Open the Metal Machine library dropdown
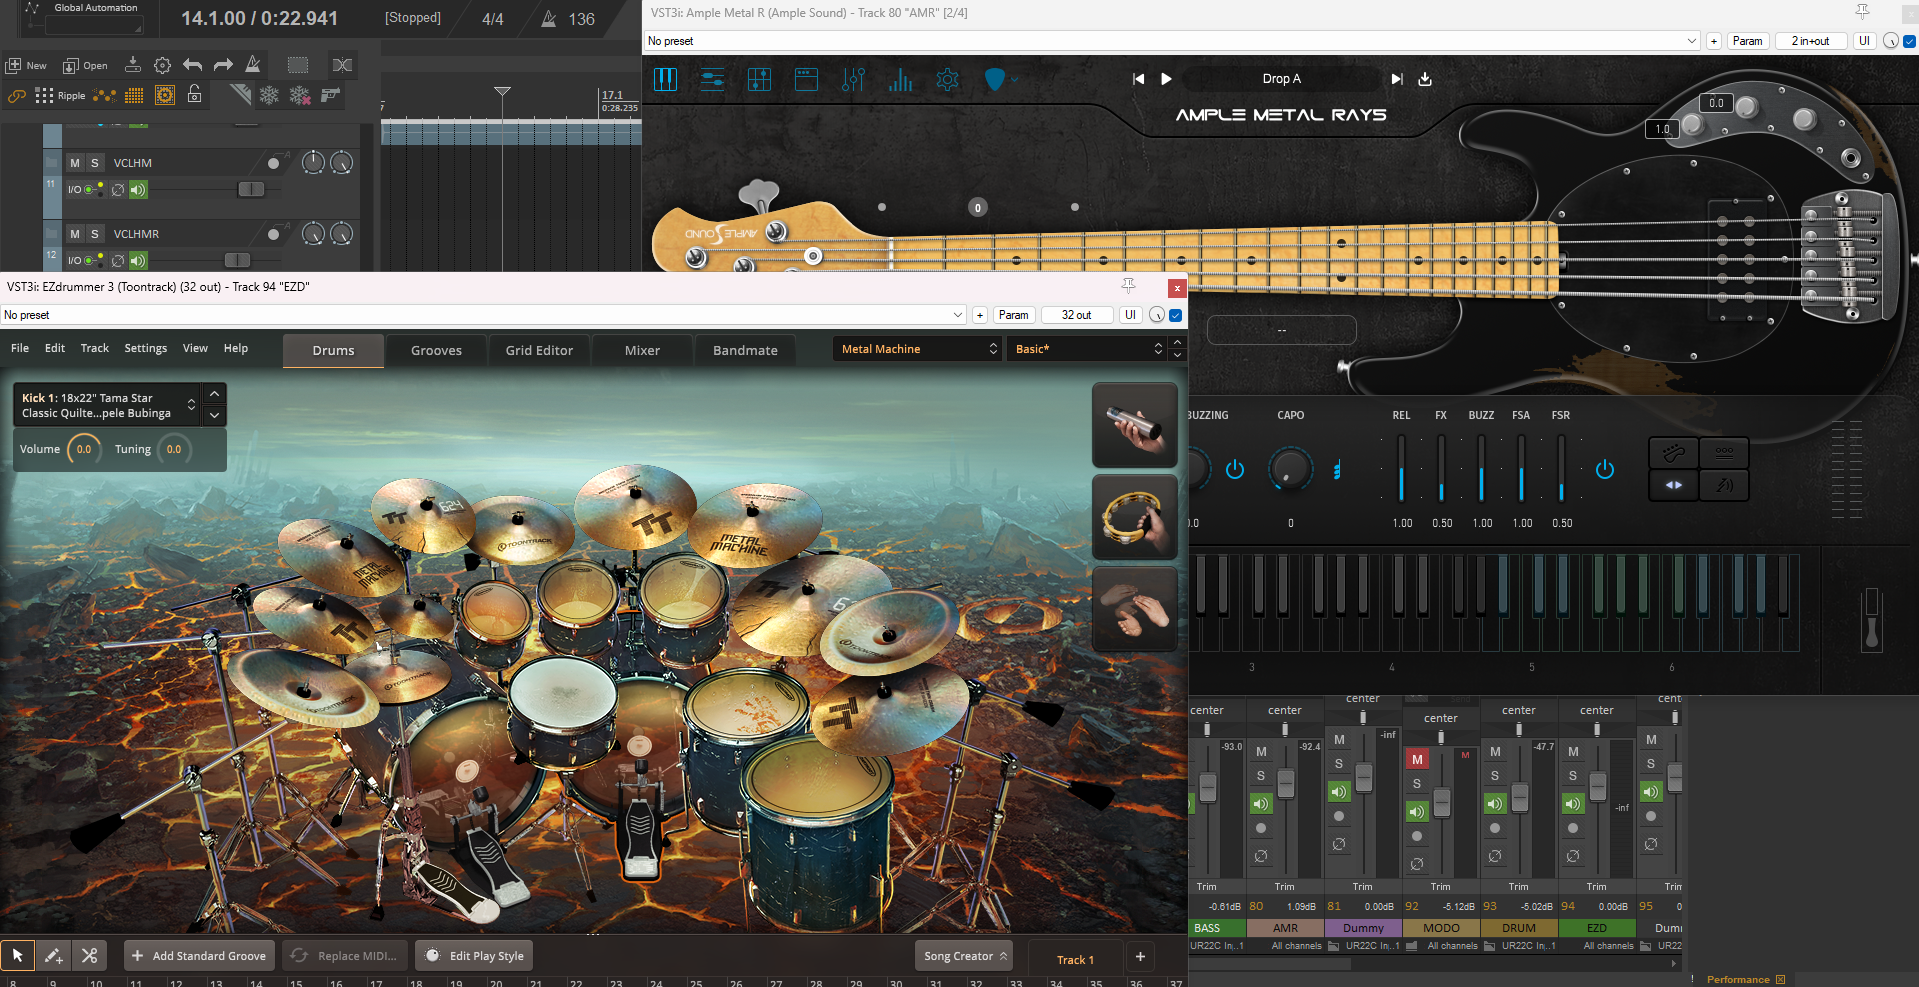 (918, 349)
